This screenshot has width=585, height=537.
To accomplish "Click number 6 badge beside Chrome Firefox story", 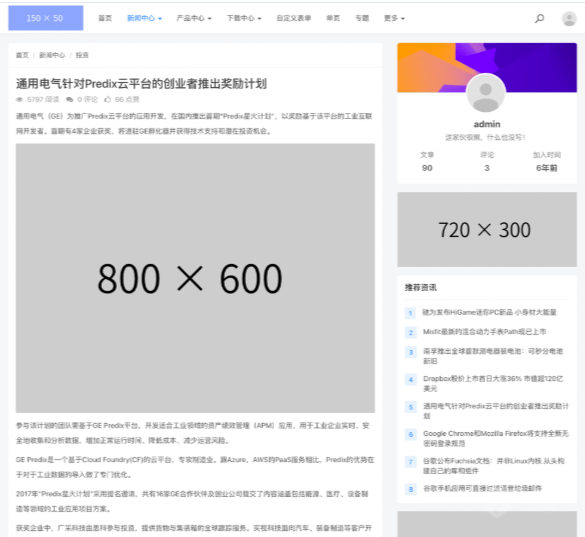I will [x=410, y=434].
